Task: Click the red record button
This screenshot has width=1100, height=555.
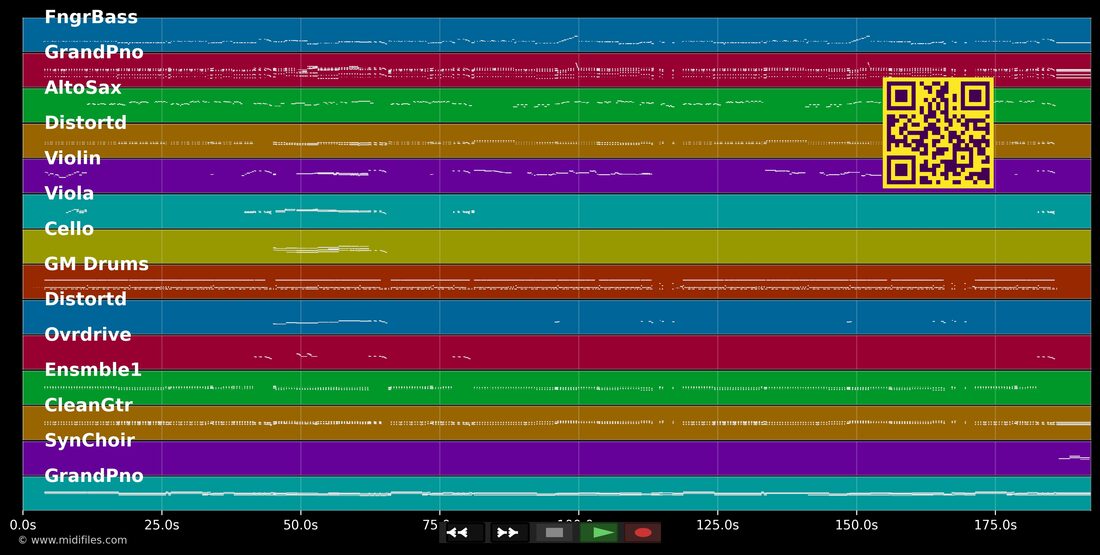Action: click(643, 533)
